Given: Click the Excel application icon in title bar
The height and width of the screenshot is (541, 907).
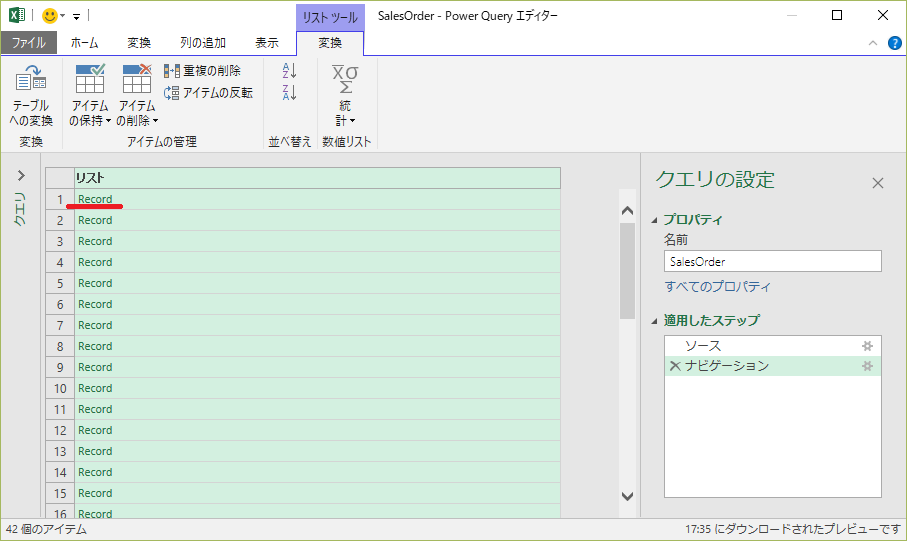Looking at the screenshot, I should point(17,15).
